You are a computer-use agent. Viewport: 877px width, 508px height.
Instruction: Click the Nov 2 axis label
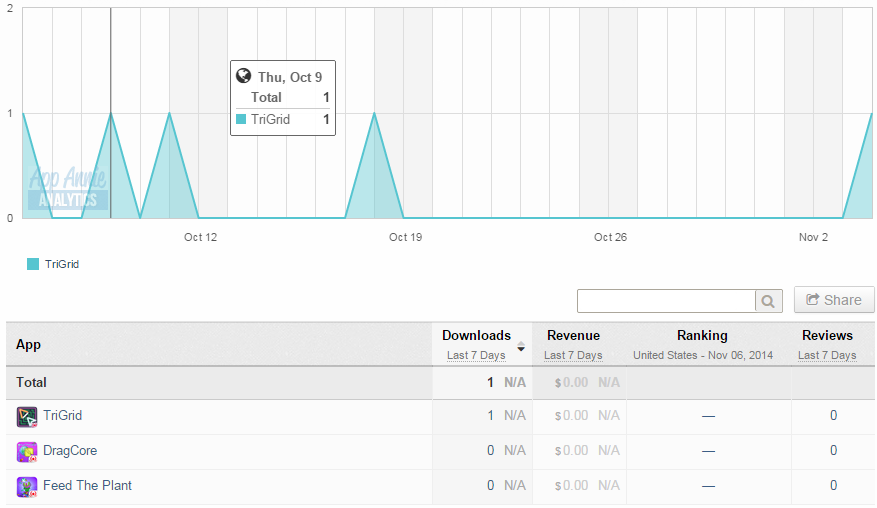click(813, 237)
